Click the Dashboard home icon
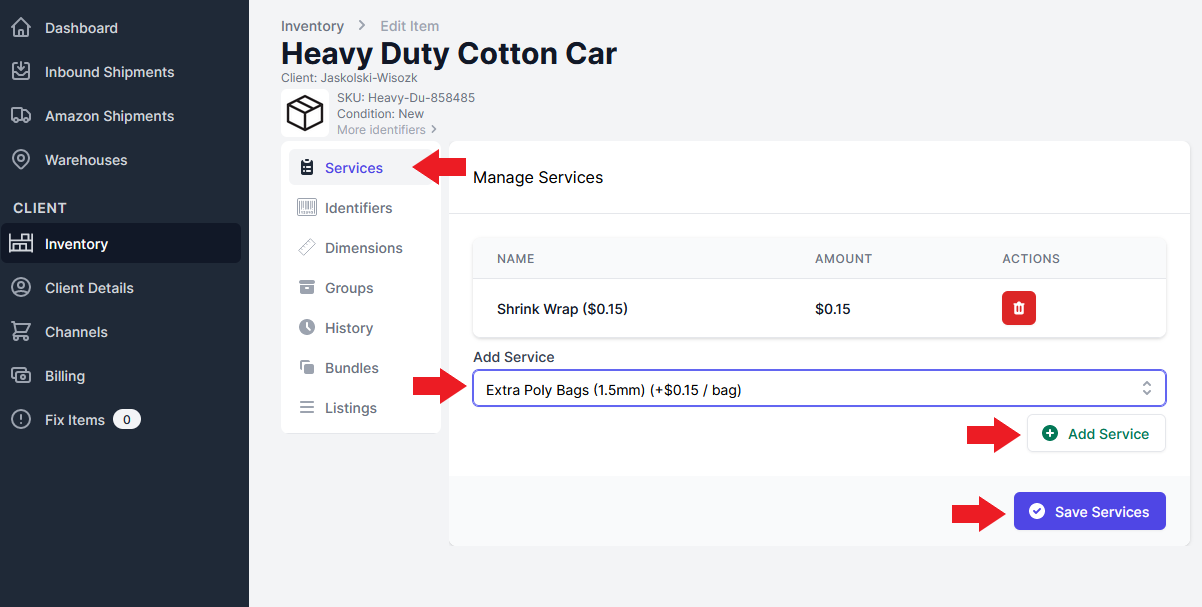Screen dimensions: 1202x607 pyautogui.click(x=20, y=28)
